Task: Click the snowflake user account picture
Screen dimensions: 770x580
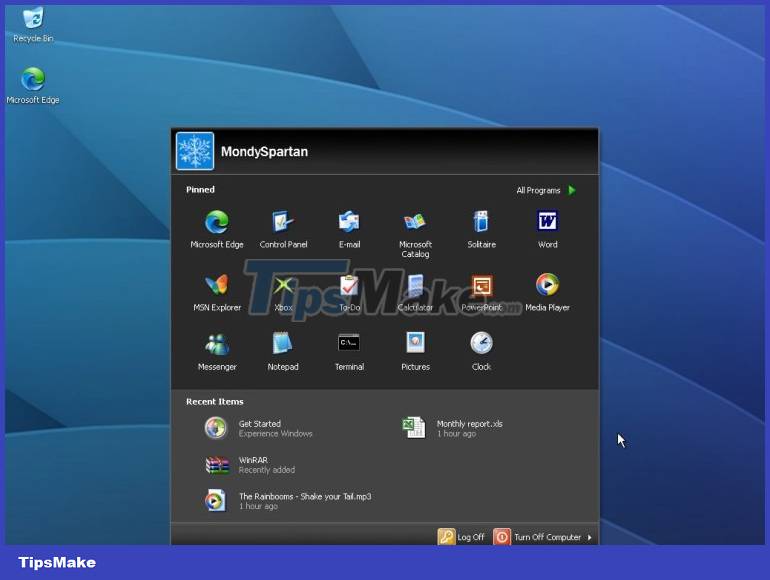Action: [195, 151]
